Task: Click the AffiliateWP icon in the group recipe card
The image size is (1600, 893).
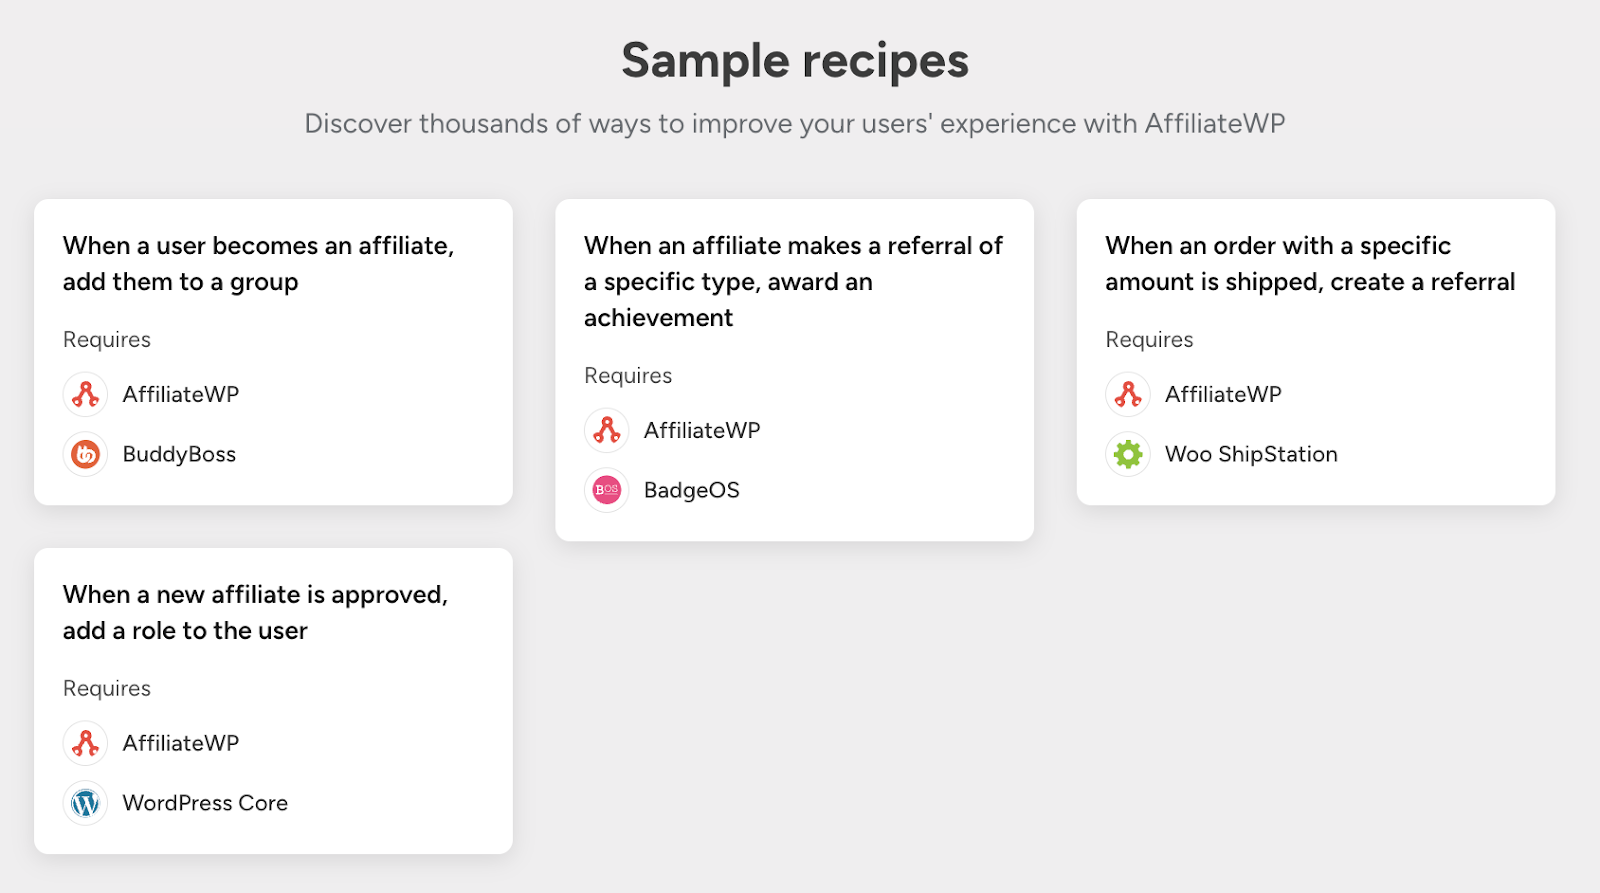Action: coord(86,395)
